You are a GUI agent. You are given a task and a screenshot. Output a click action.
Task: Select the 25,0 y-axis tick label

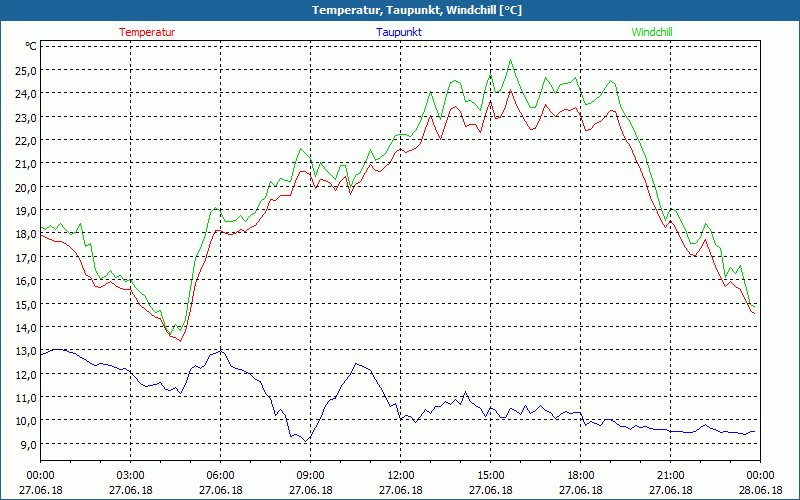(24, 70)
